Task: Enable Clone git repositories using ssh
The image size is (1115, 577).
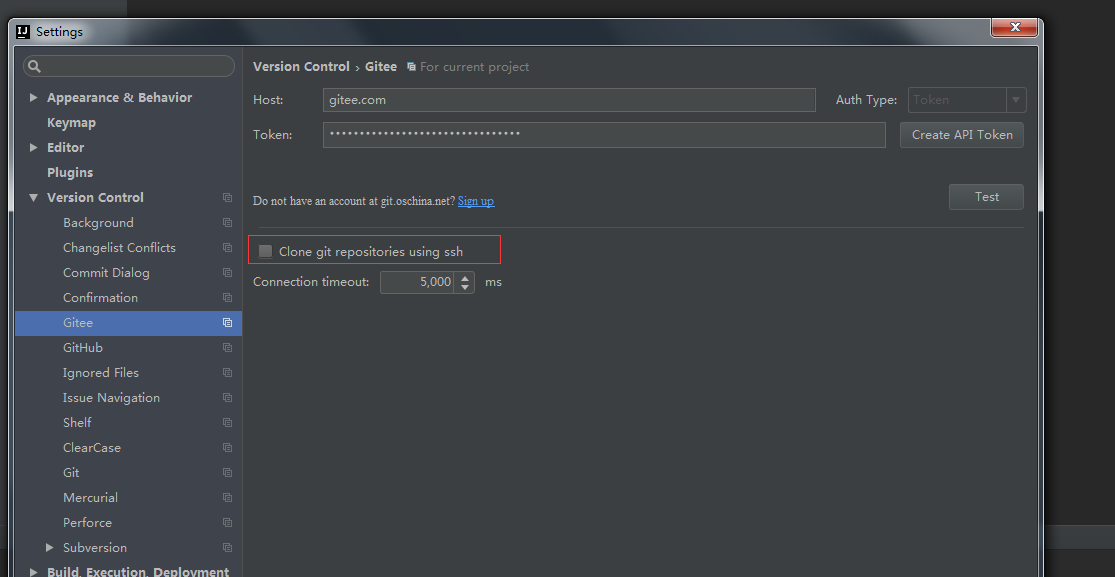Action: 265,251
